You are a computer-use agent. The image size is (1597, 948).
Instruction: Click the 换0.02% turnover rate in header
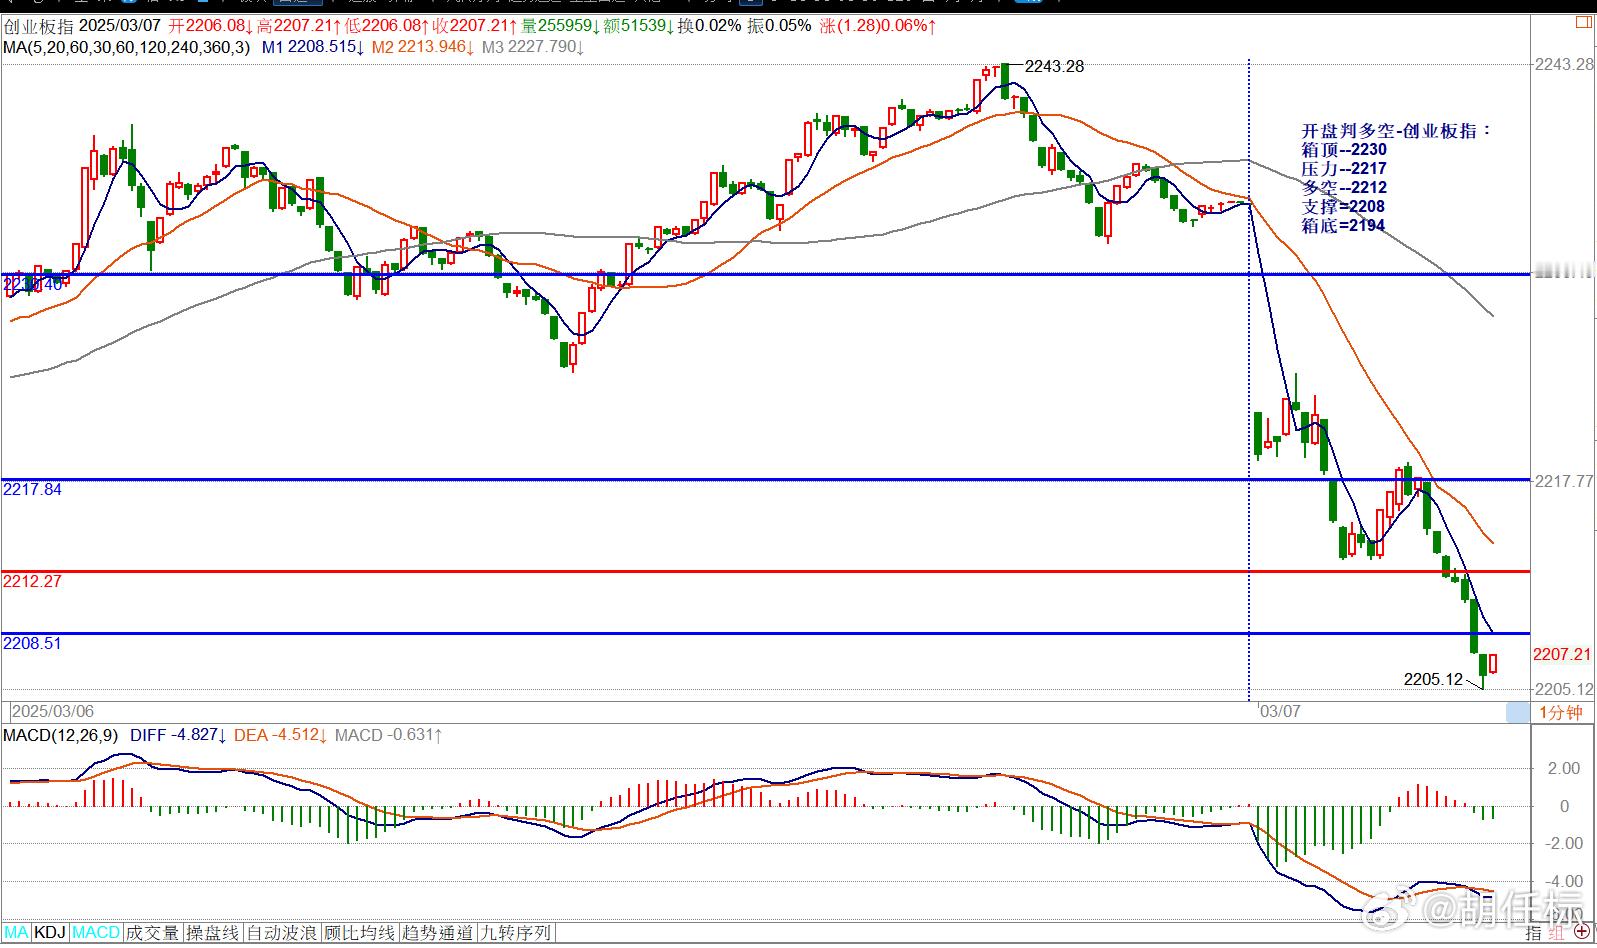coord(710,26)
